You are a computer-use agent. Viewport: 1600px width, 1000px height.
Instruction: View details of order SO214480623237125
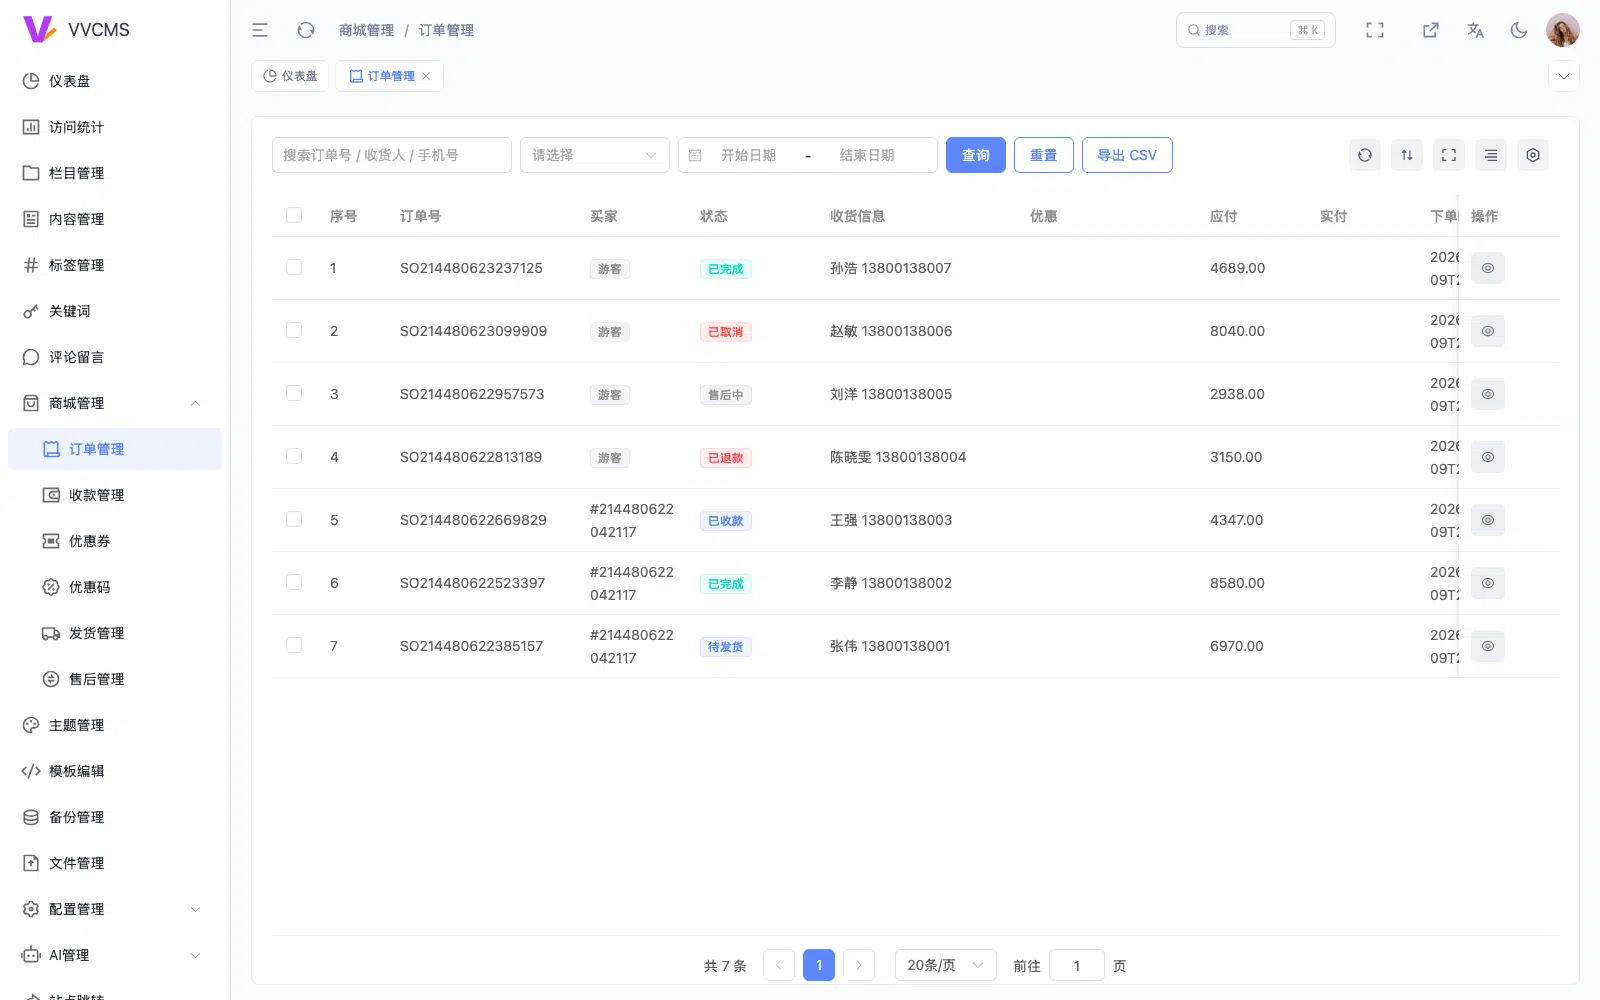pyautogui.click(x=1488, y=268)
